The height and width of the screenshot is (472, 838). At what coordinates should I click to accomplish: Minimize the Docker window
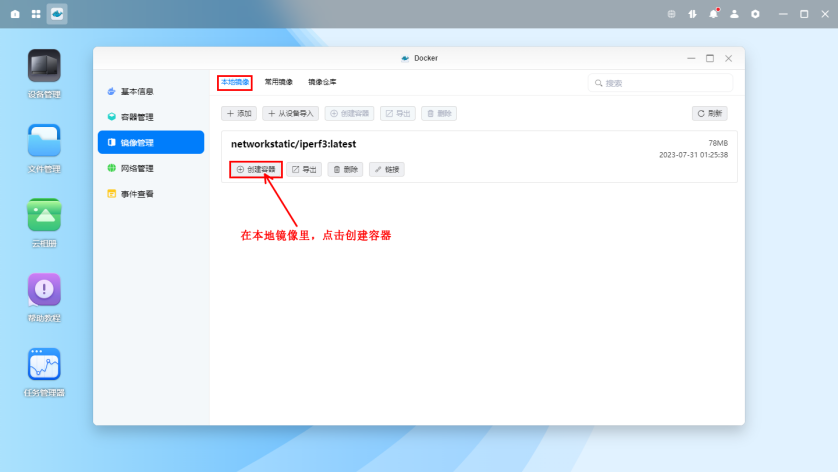[691, 58]
